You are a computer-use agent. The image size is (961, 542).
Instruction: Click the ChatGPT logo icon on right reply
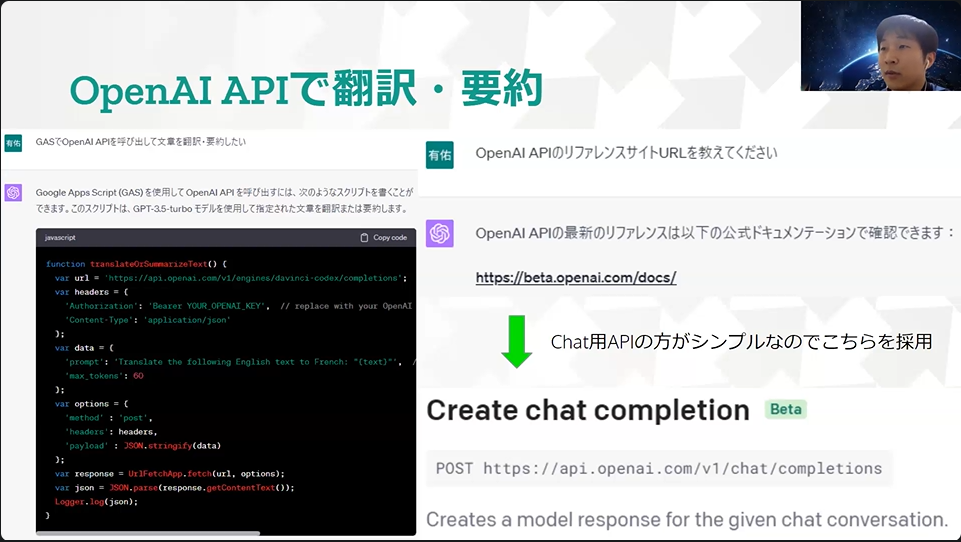click(x=439, y=233)
